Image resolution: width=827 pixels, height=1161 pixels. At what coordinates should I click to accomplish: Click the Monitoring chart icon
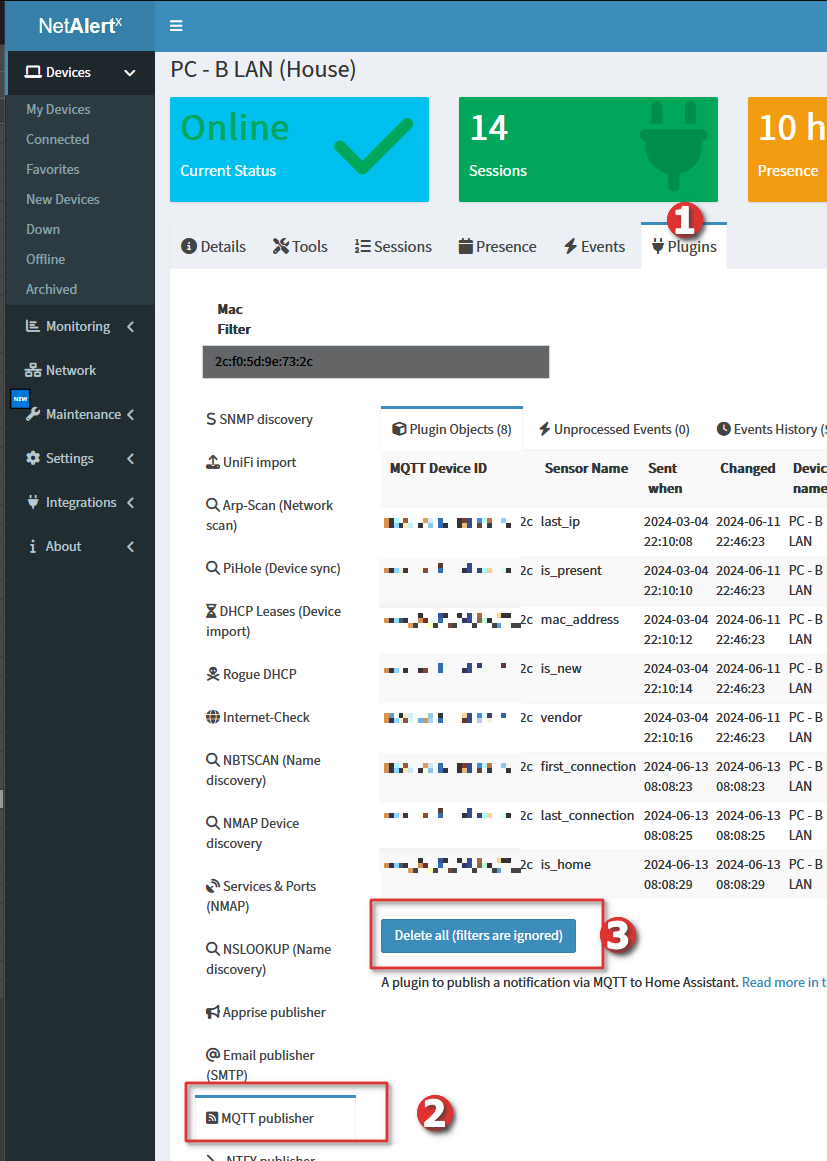pyautogui.click(x=33, y=326)
